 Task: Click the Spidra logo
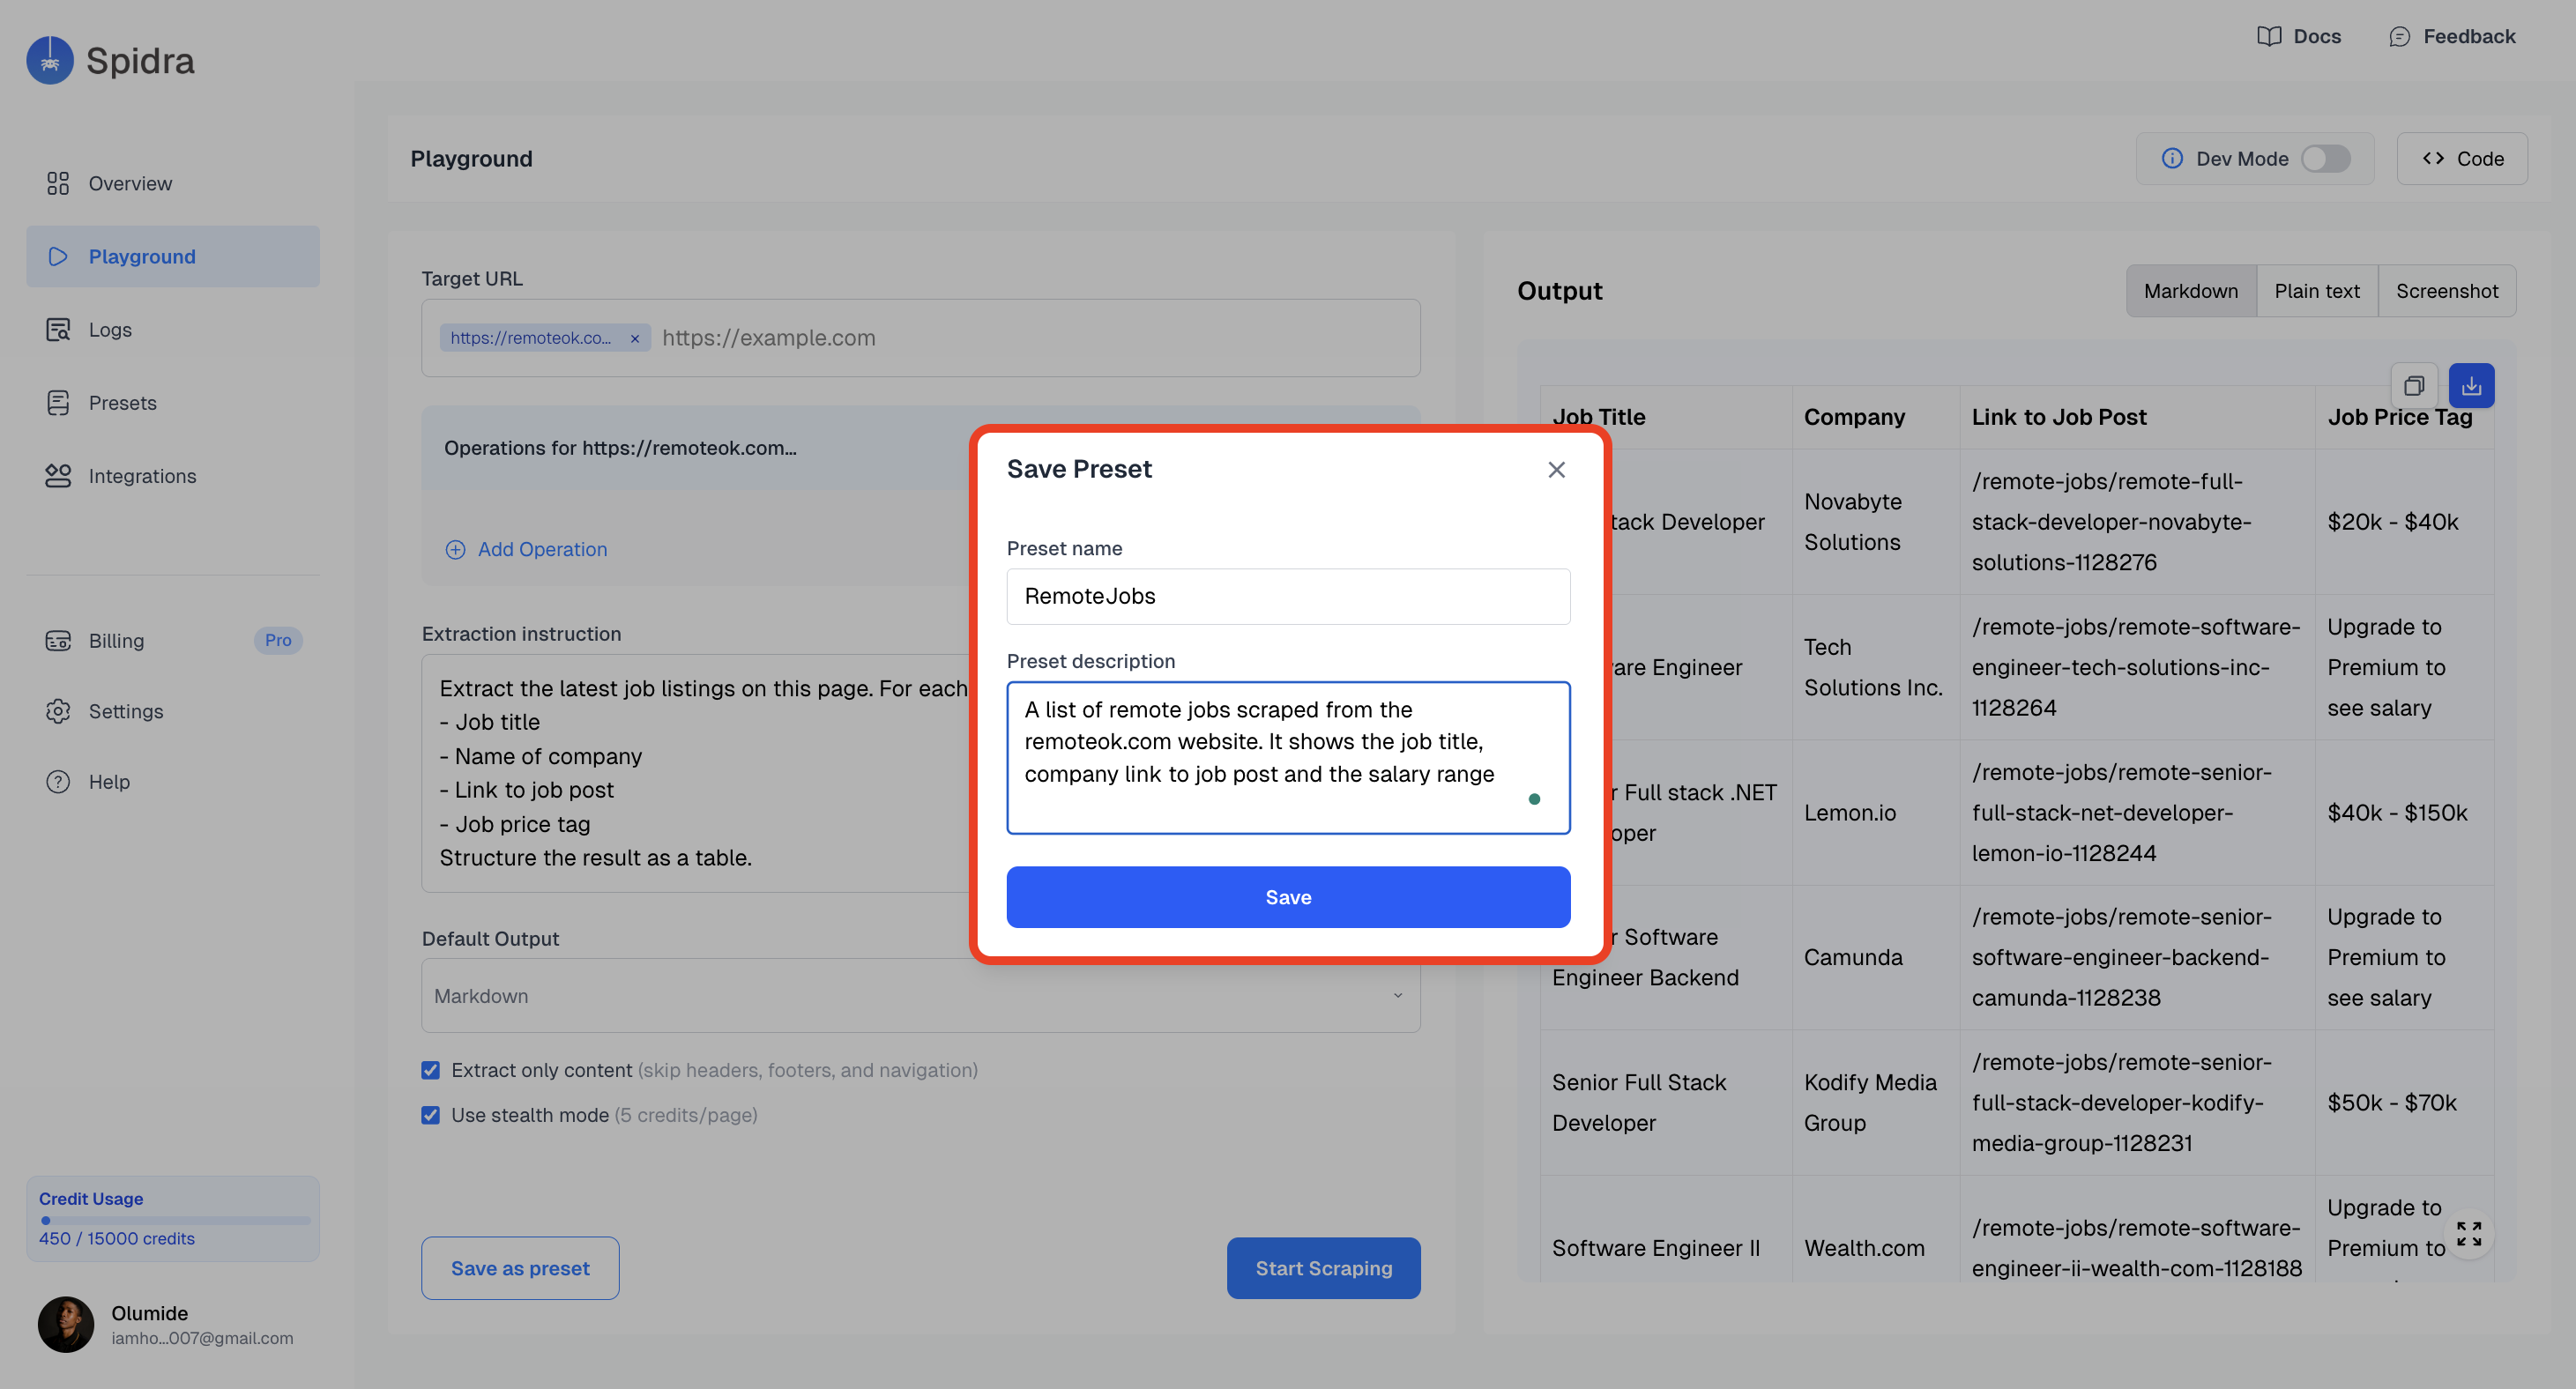(x=50, y=61)
